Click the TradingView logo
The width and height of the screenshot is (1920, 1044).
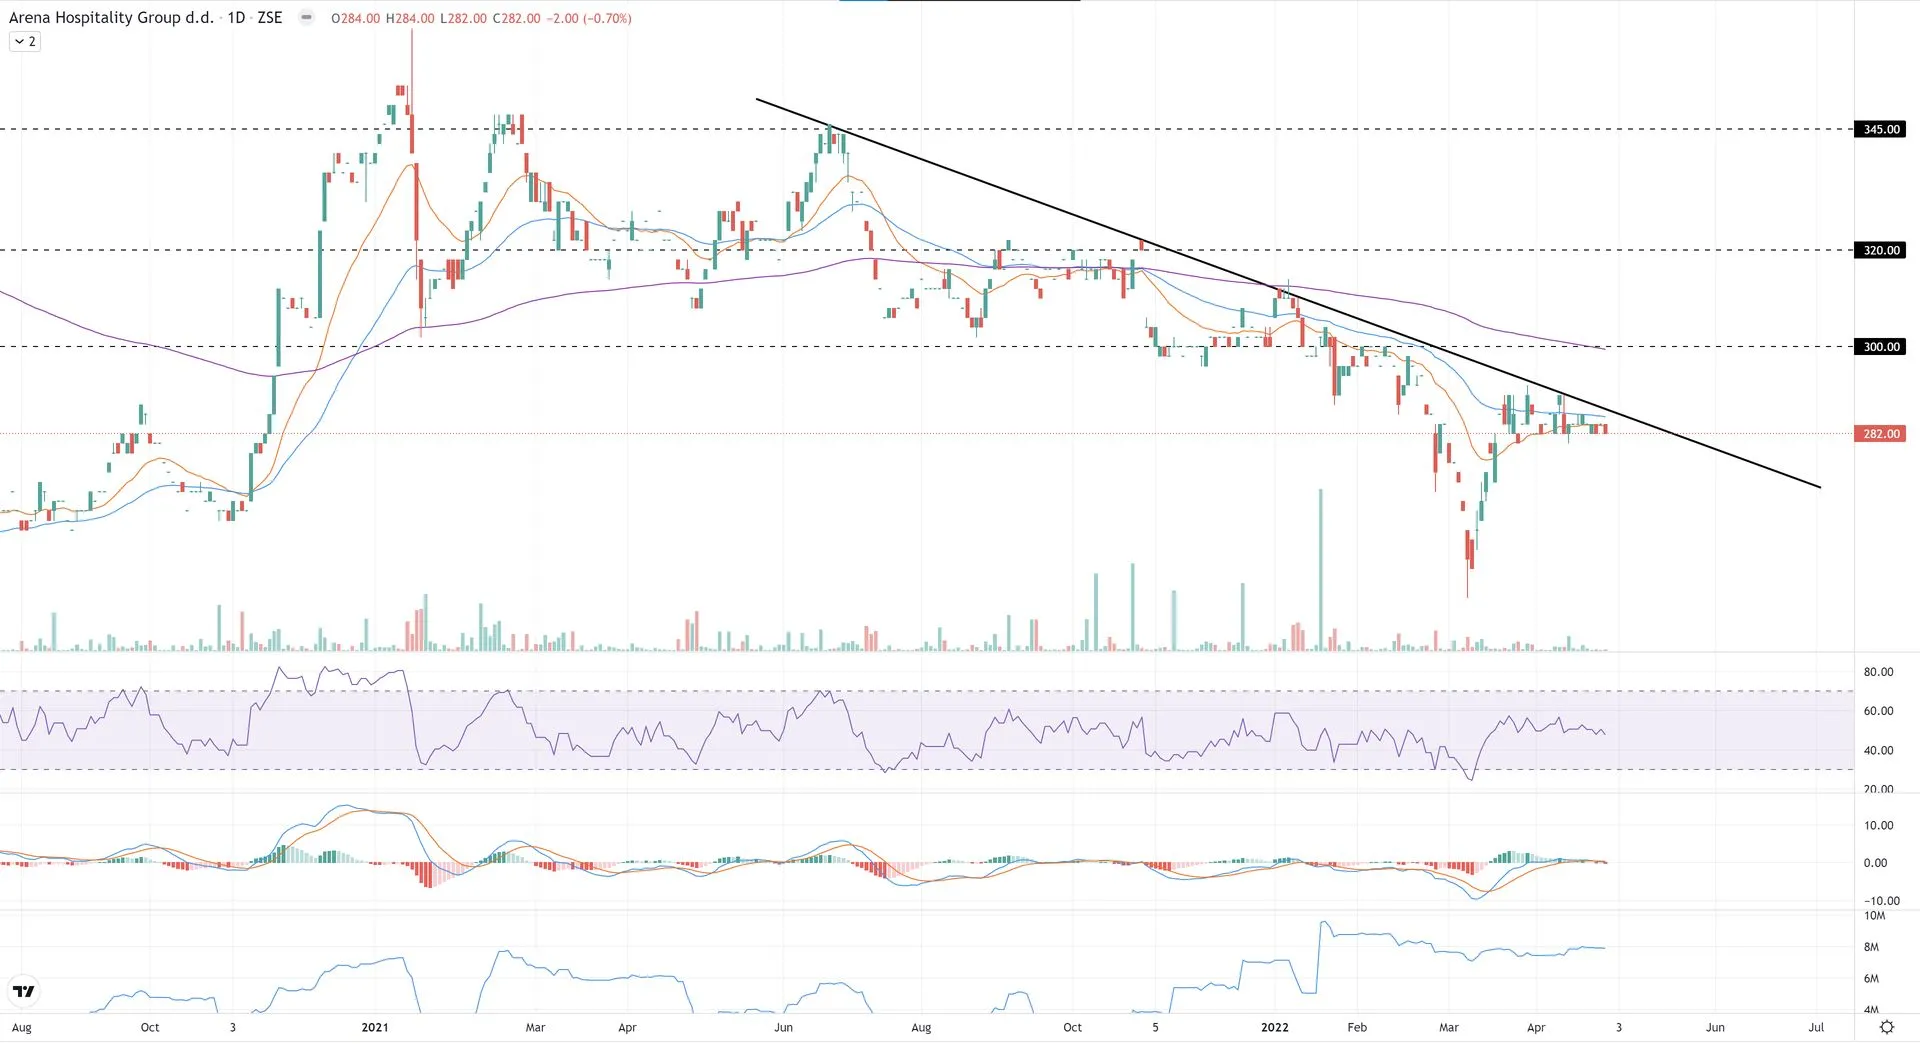[23, 991]
